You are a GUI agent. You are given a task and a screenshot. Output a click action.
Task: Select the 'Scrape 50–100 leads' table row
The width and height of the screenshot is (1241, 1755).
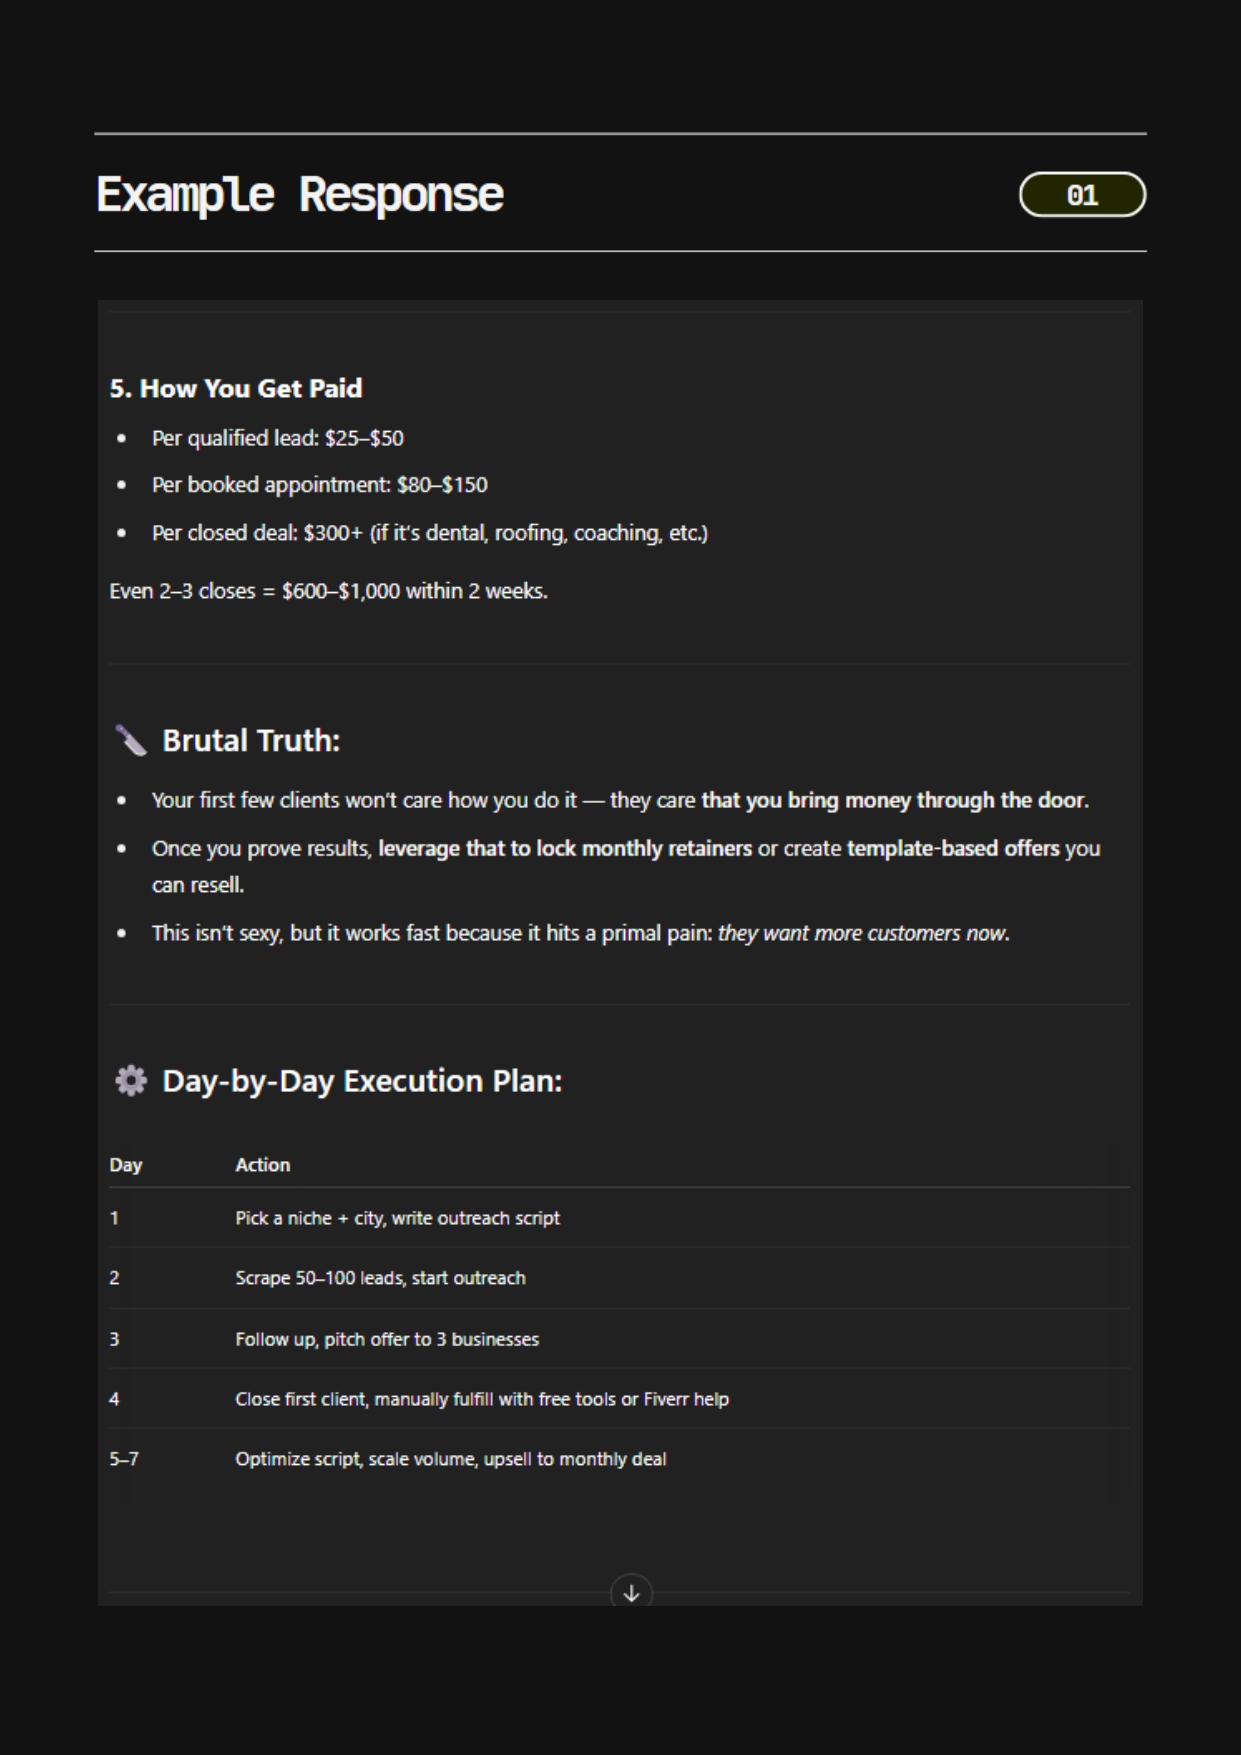pyautogui.click(x=620, y=1278)
